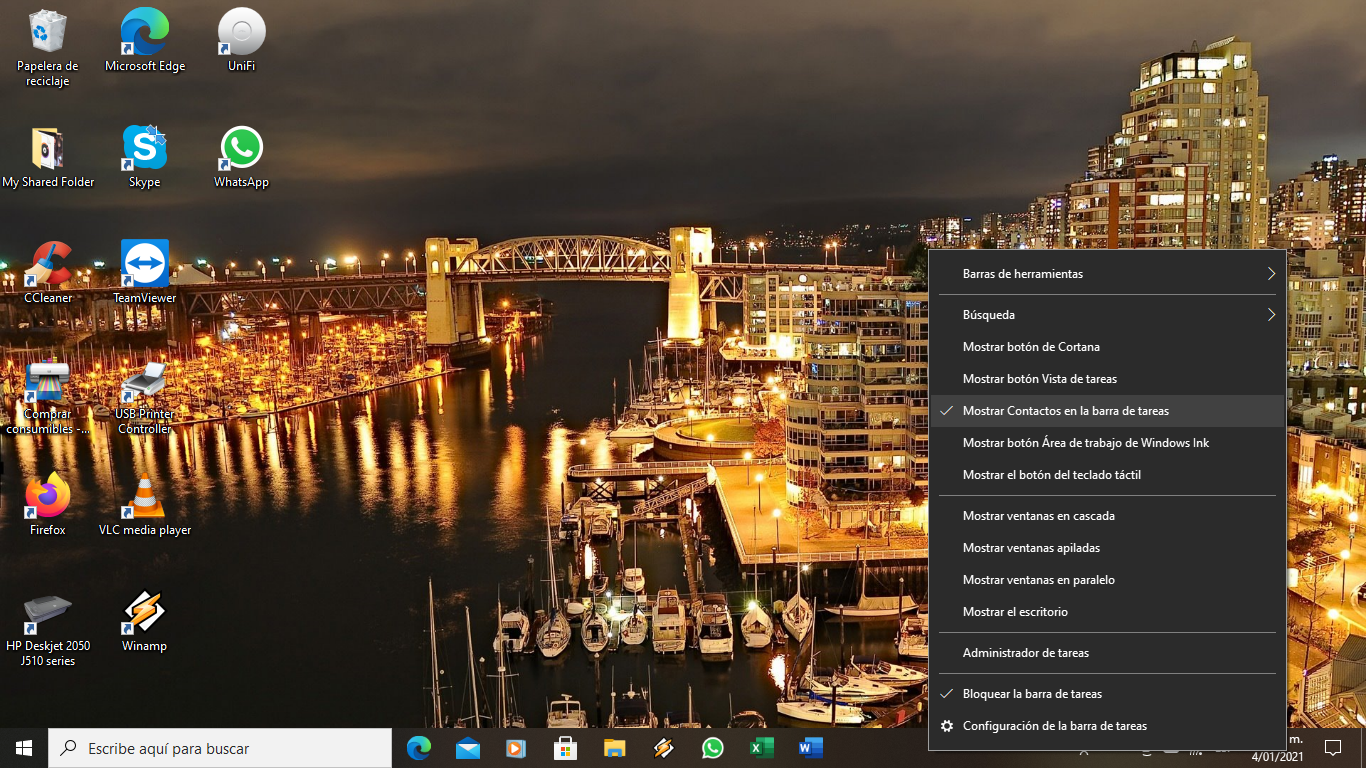Viewport: 1366px width, 768px height.
Task: Open the Windows Start button
Action: (x=24, y=747)
